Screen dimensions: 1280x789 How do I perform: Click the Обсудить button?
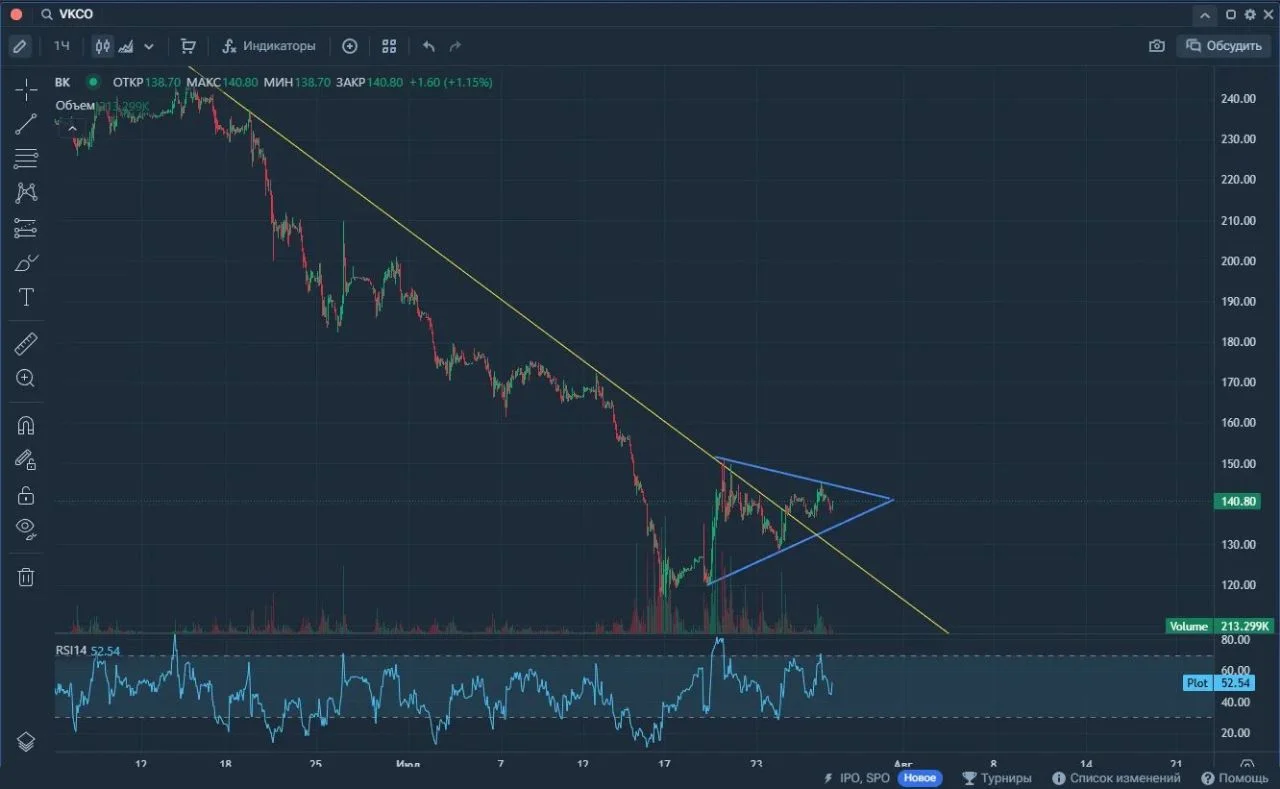1224,46
